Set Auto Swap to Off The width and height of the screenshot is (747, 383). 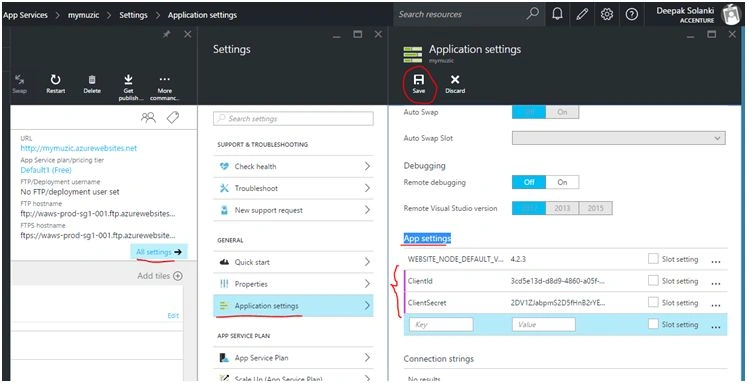coord(529,112)
